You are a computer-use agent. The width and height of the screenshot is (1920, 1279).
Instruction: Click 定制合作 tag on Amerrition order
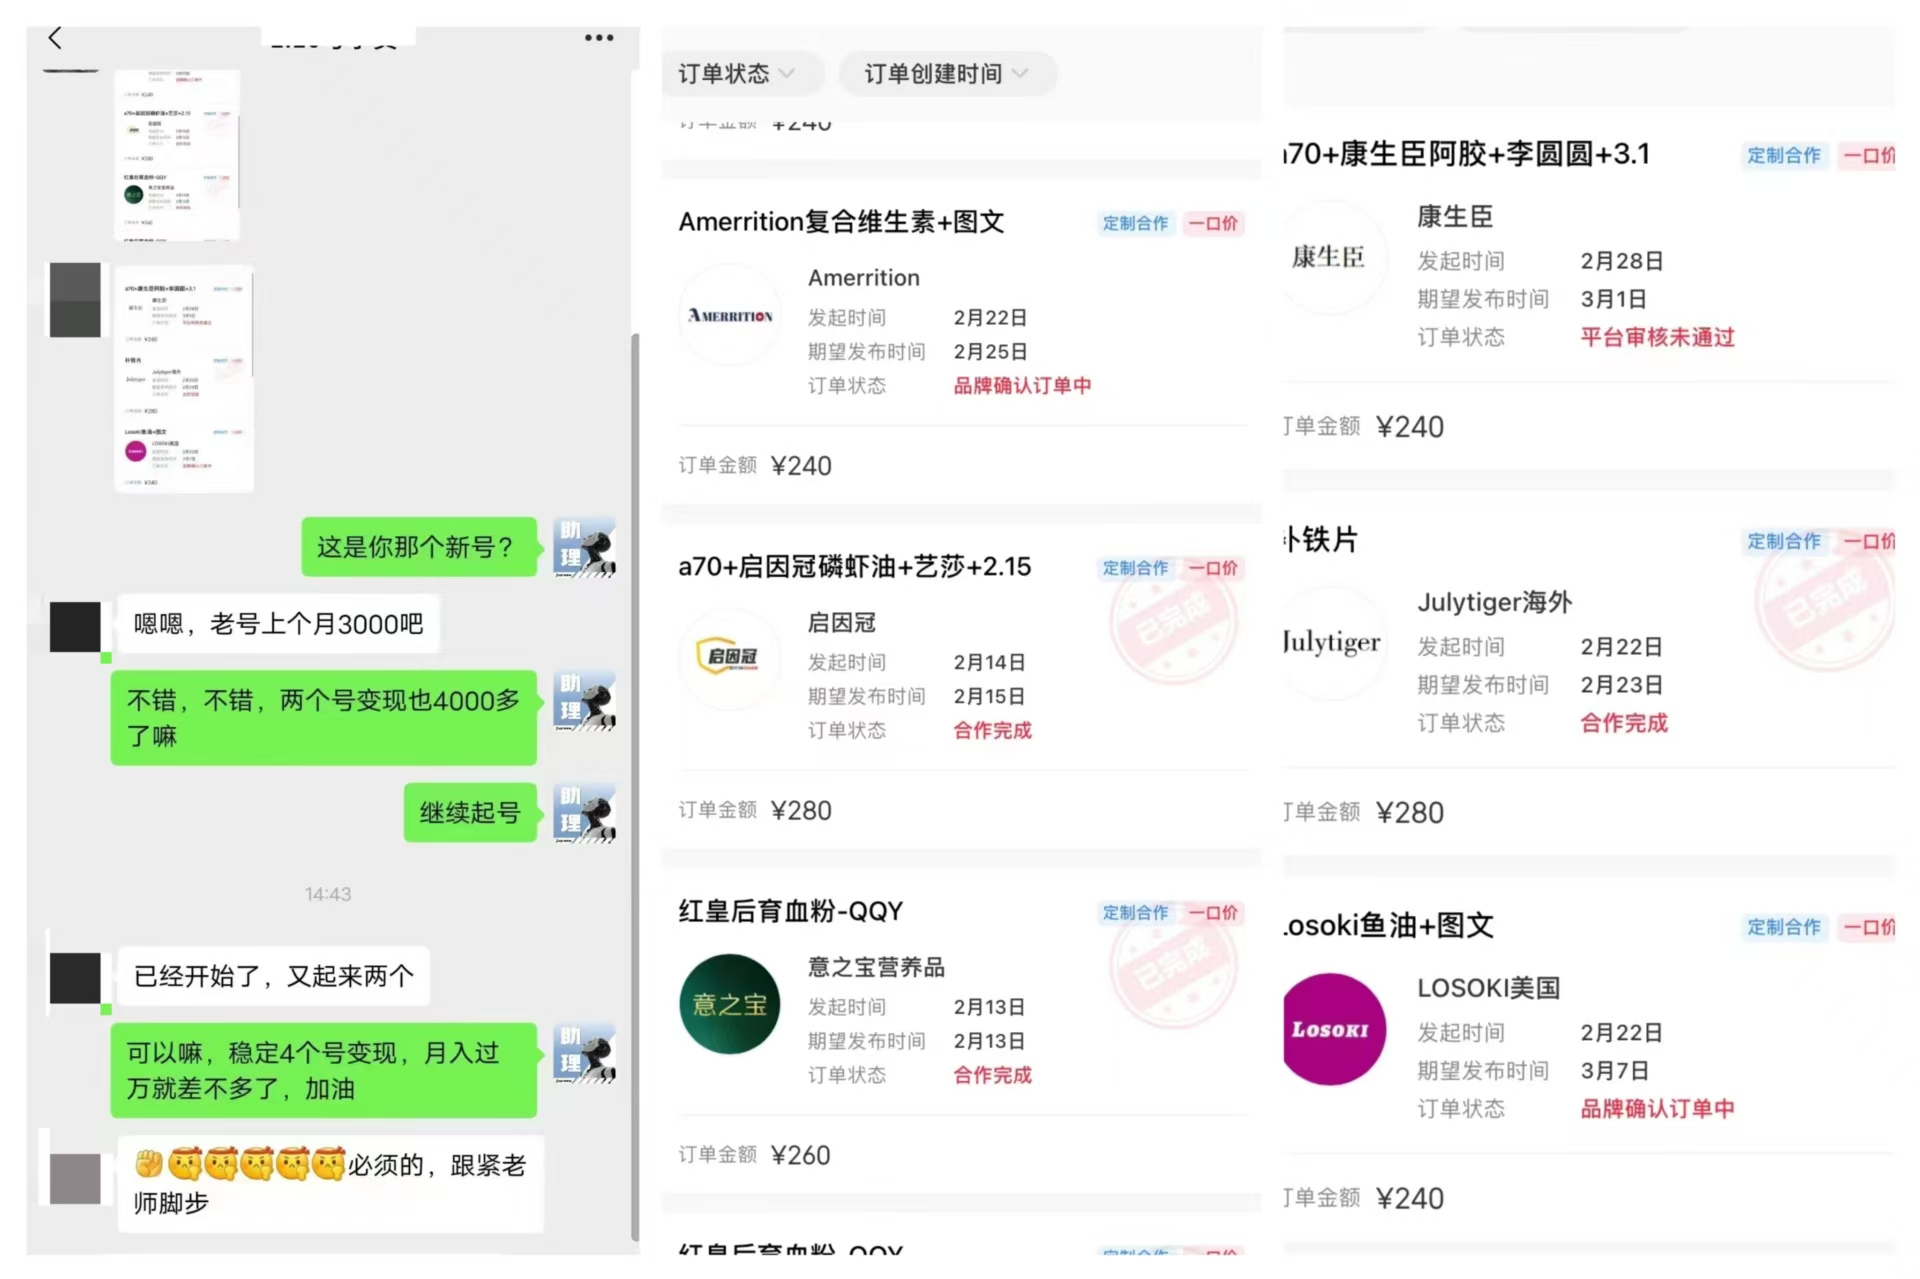[x=1135, y=223]
